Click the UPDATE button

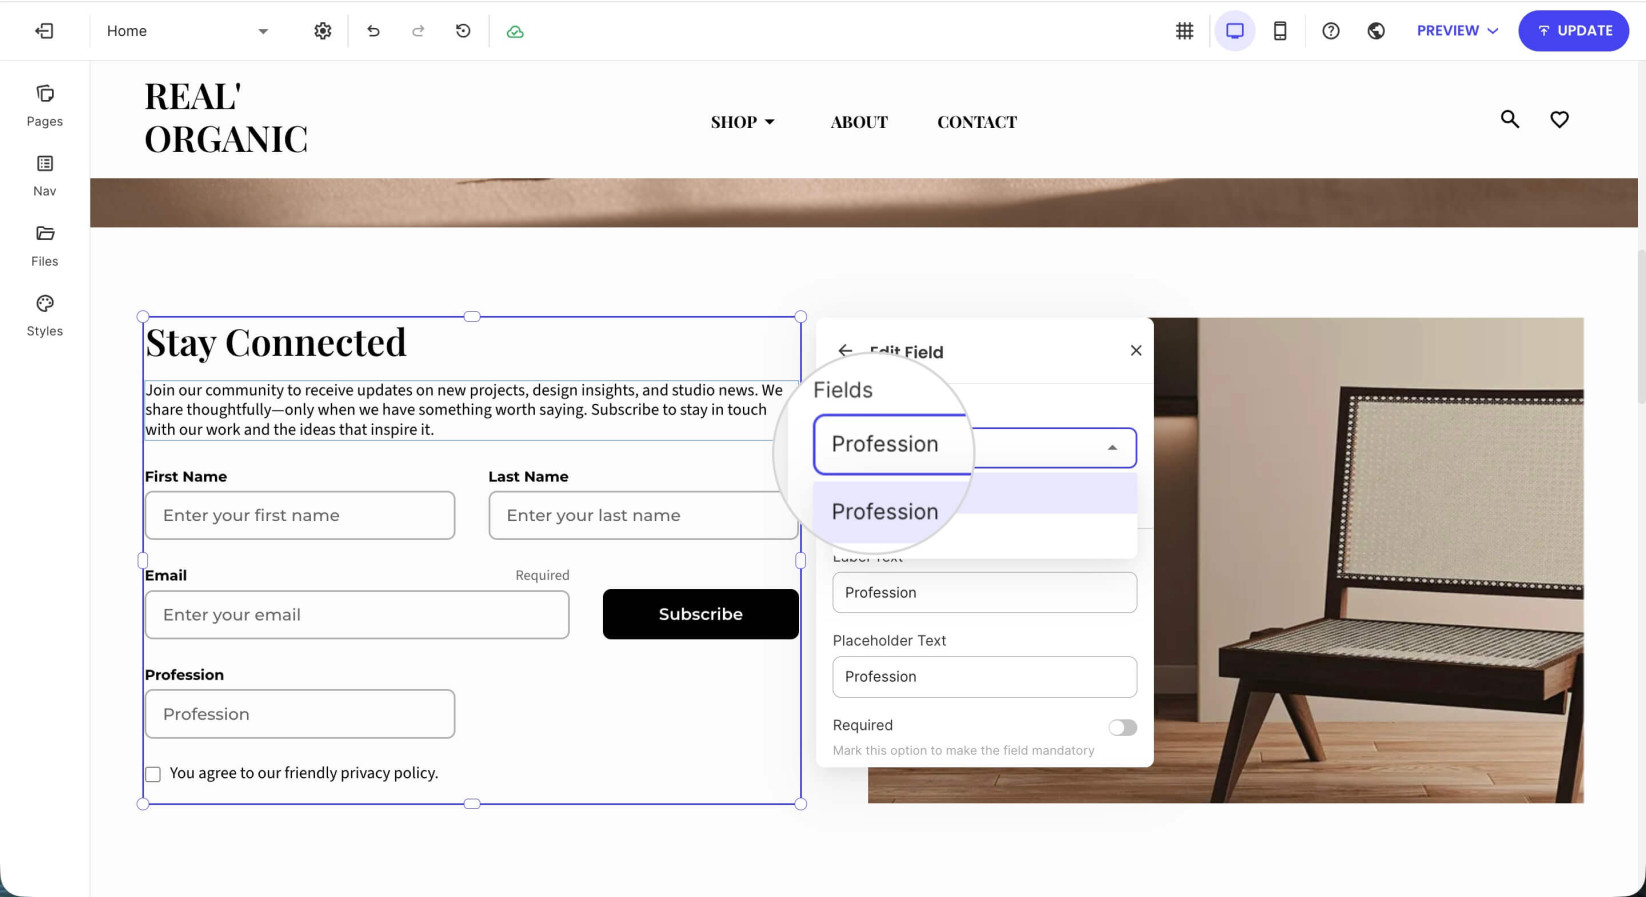1573,31
